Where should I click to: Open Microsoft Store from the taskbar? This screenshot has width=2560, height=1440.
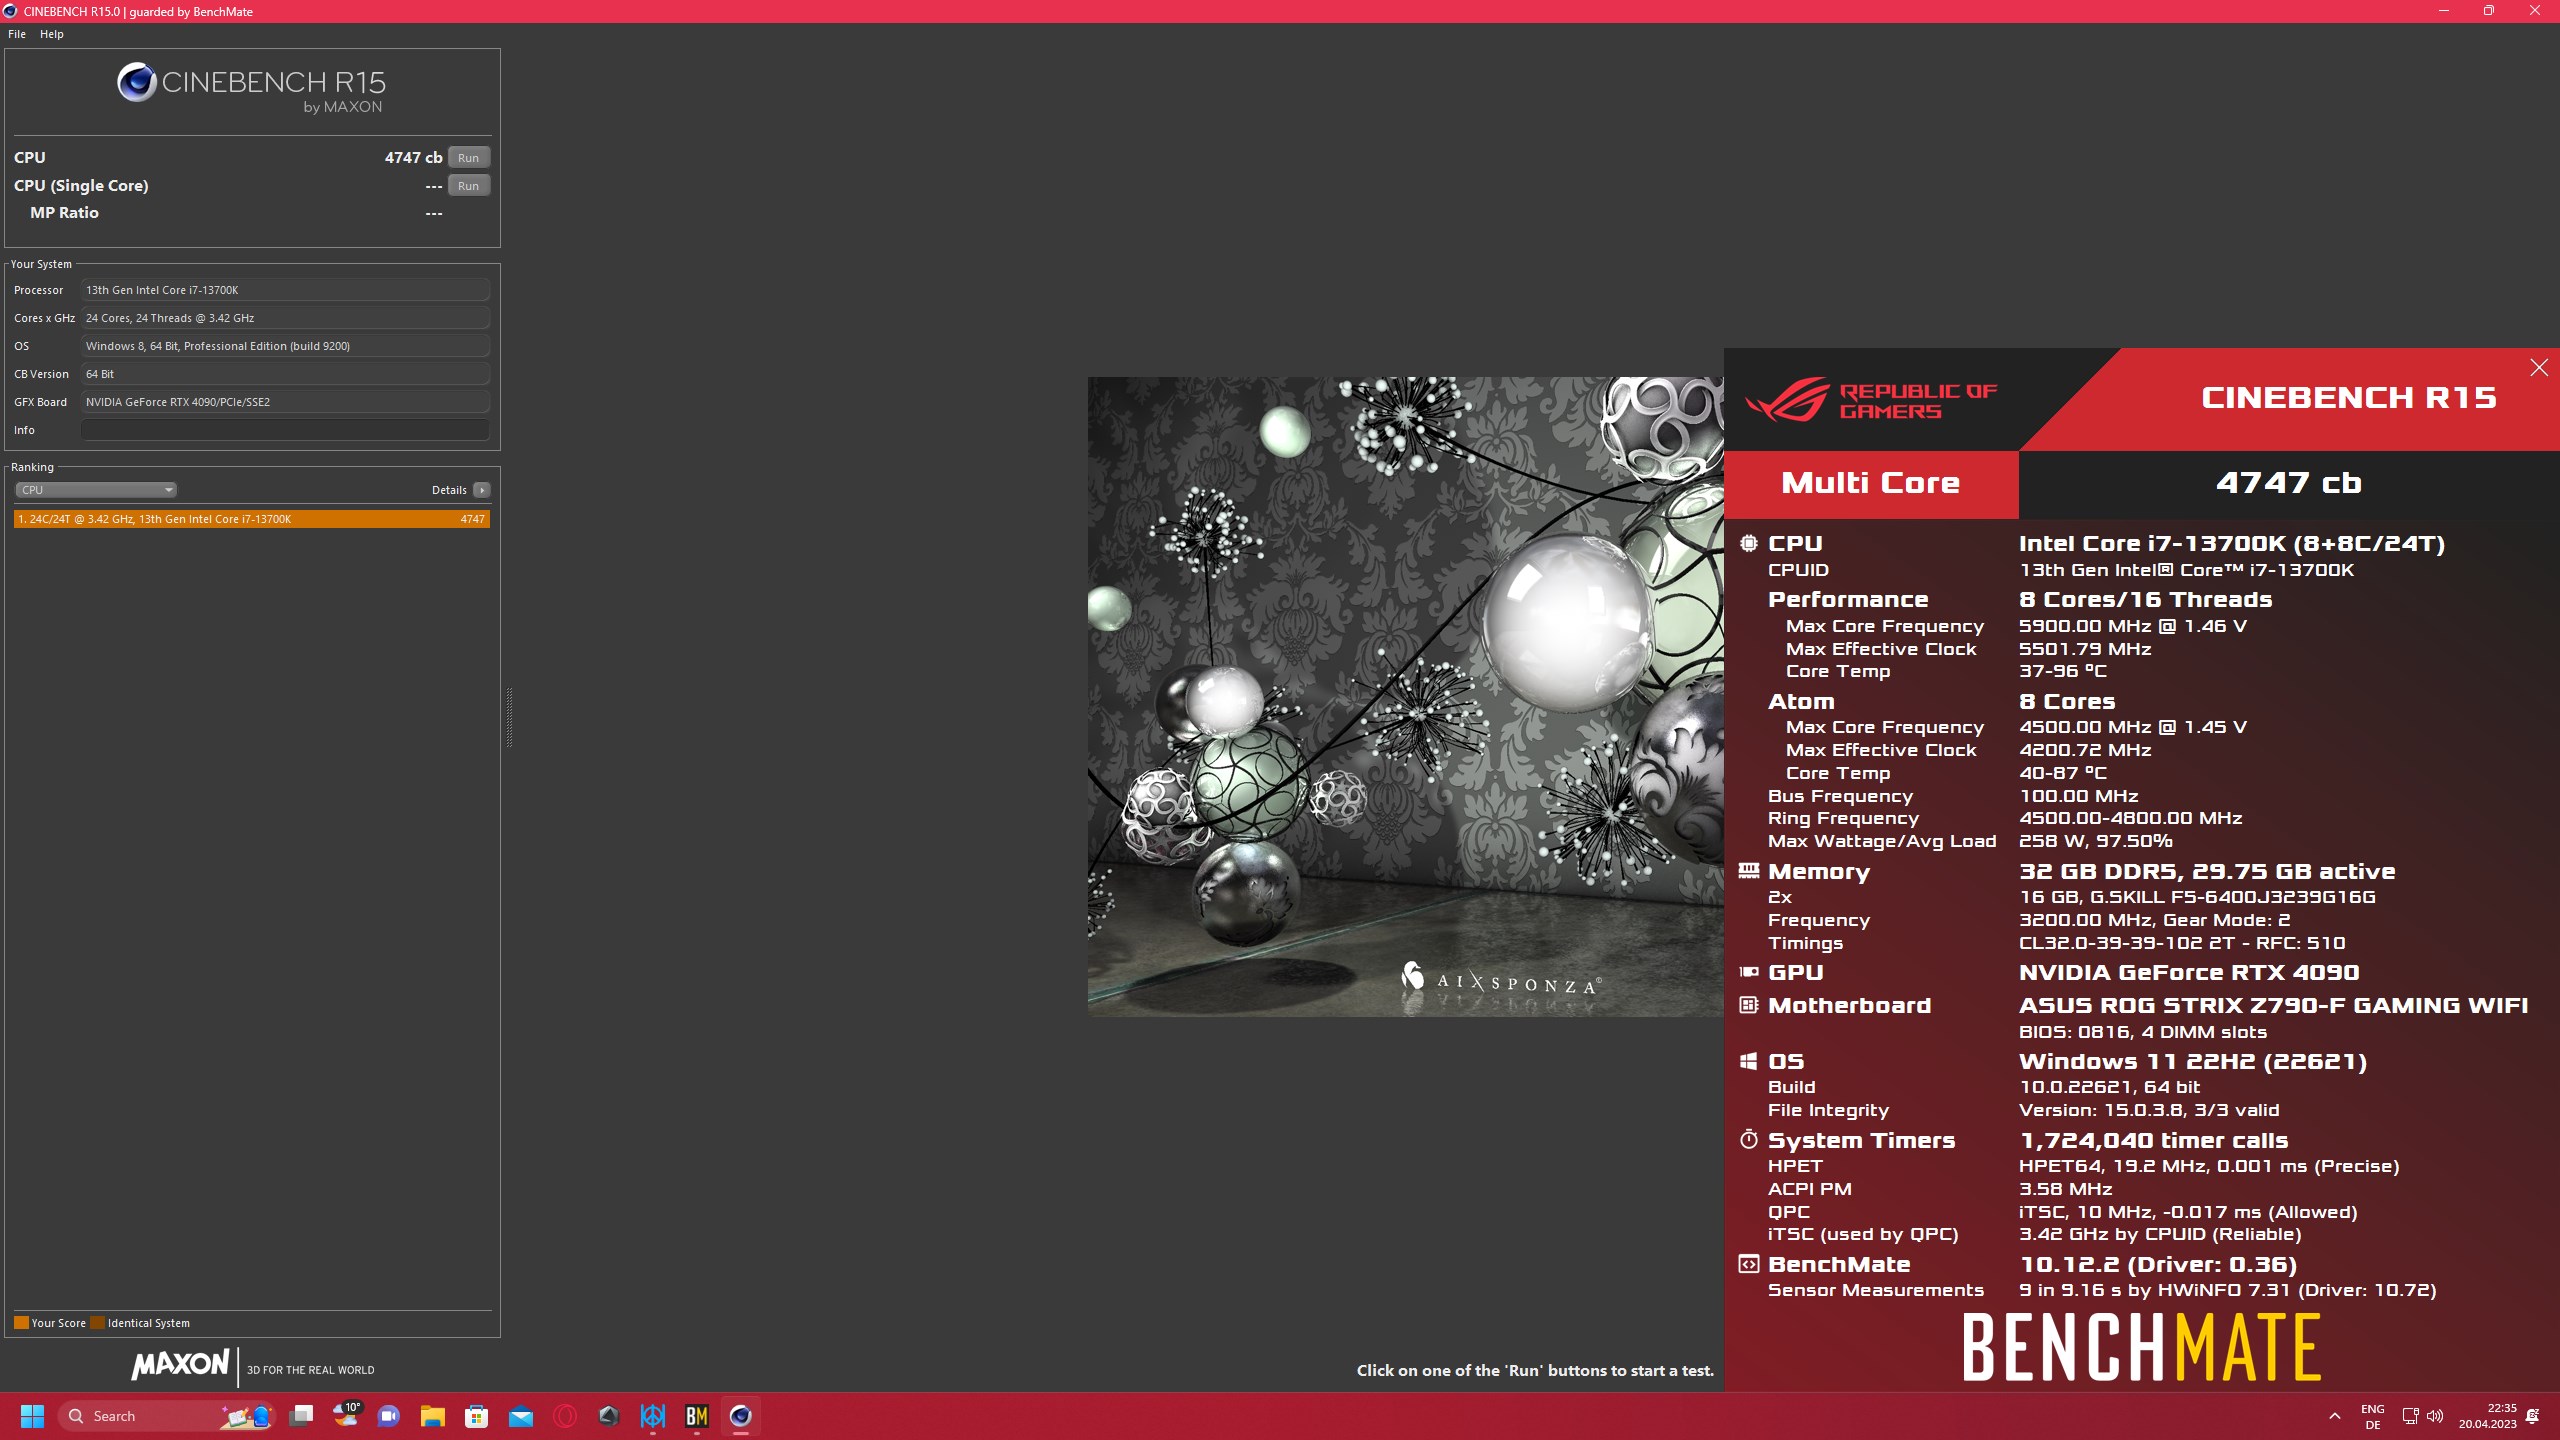click(x=476, y=1416)
